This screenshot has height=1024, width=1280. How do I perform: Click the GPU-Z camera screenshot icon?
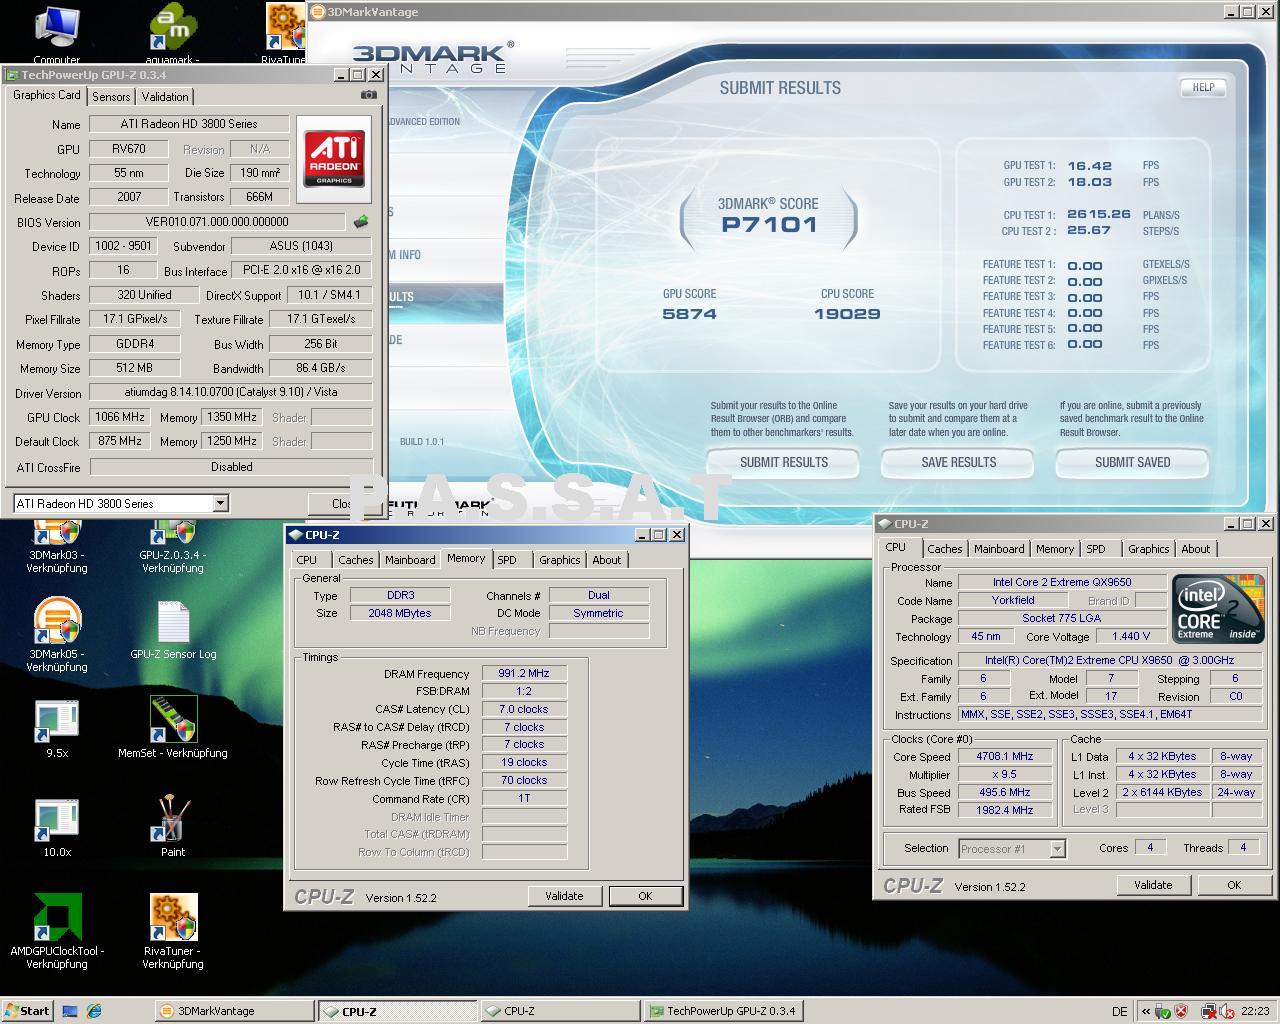tap(369, 95)
